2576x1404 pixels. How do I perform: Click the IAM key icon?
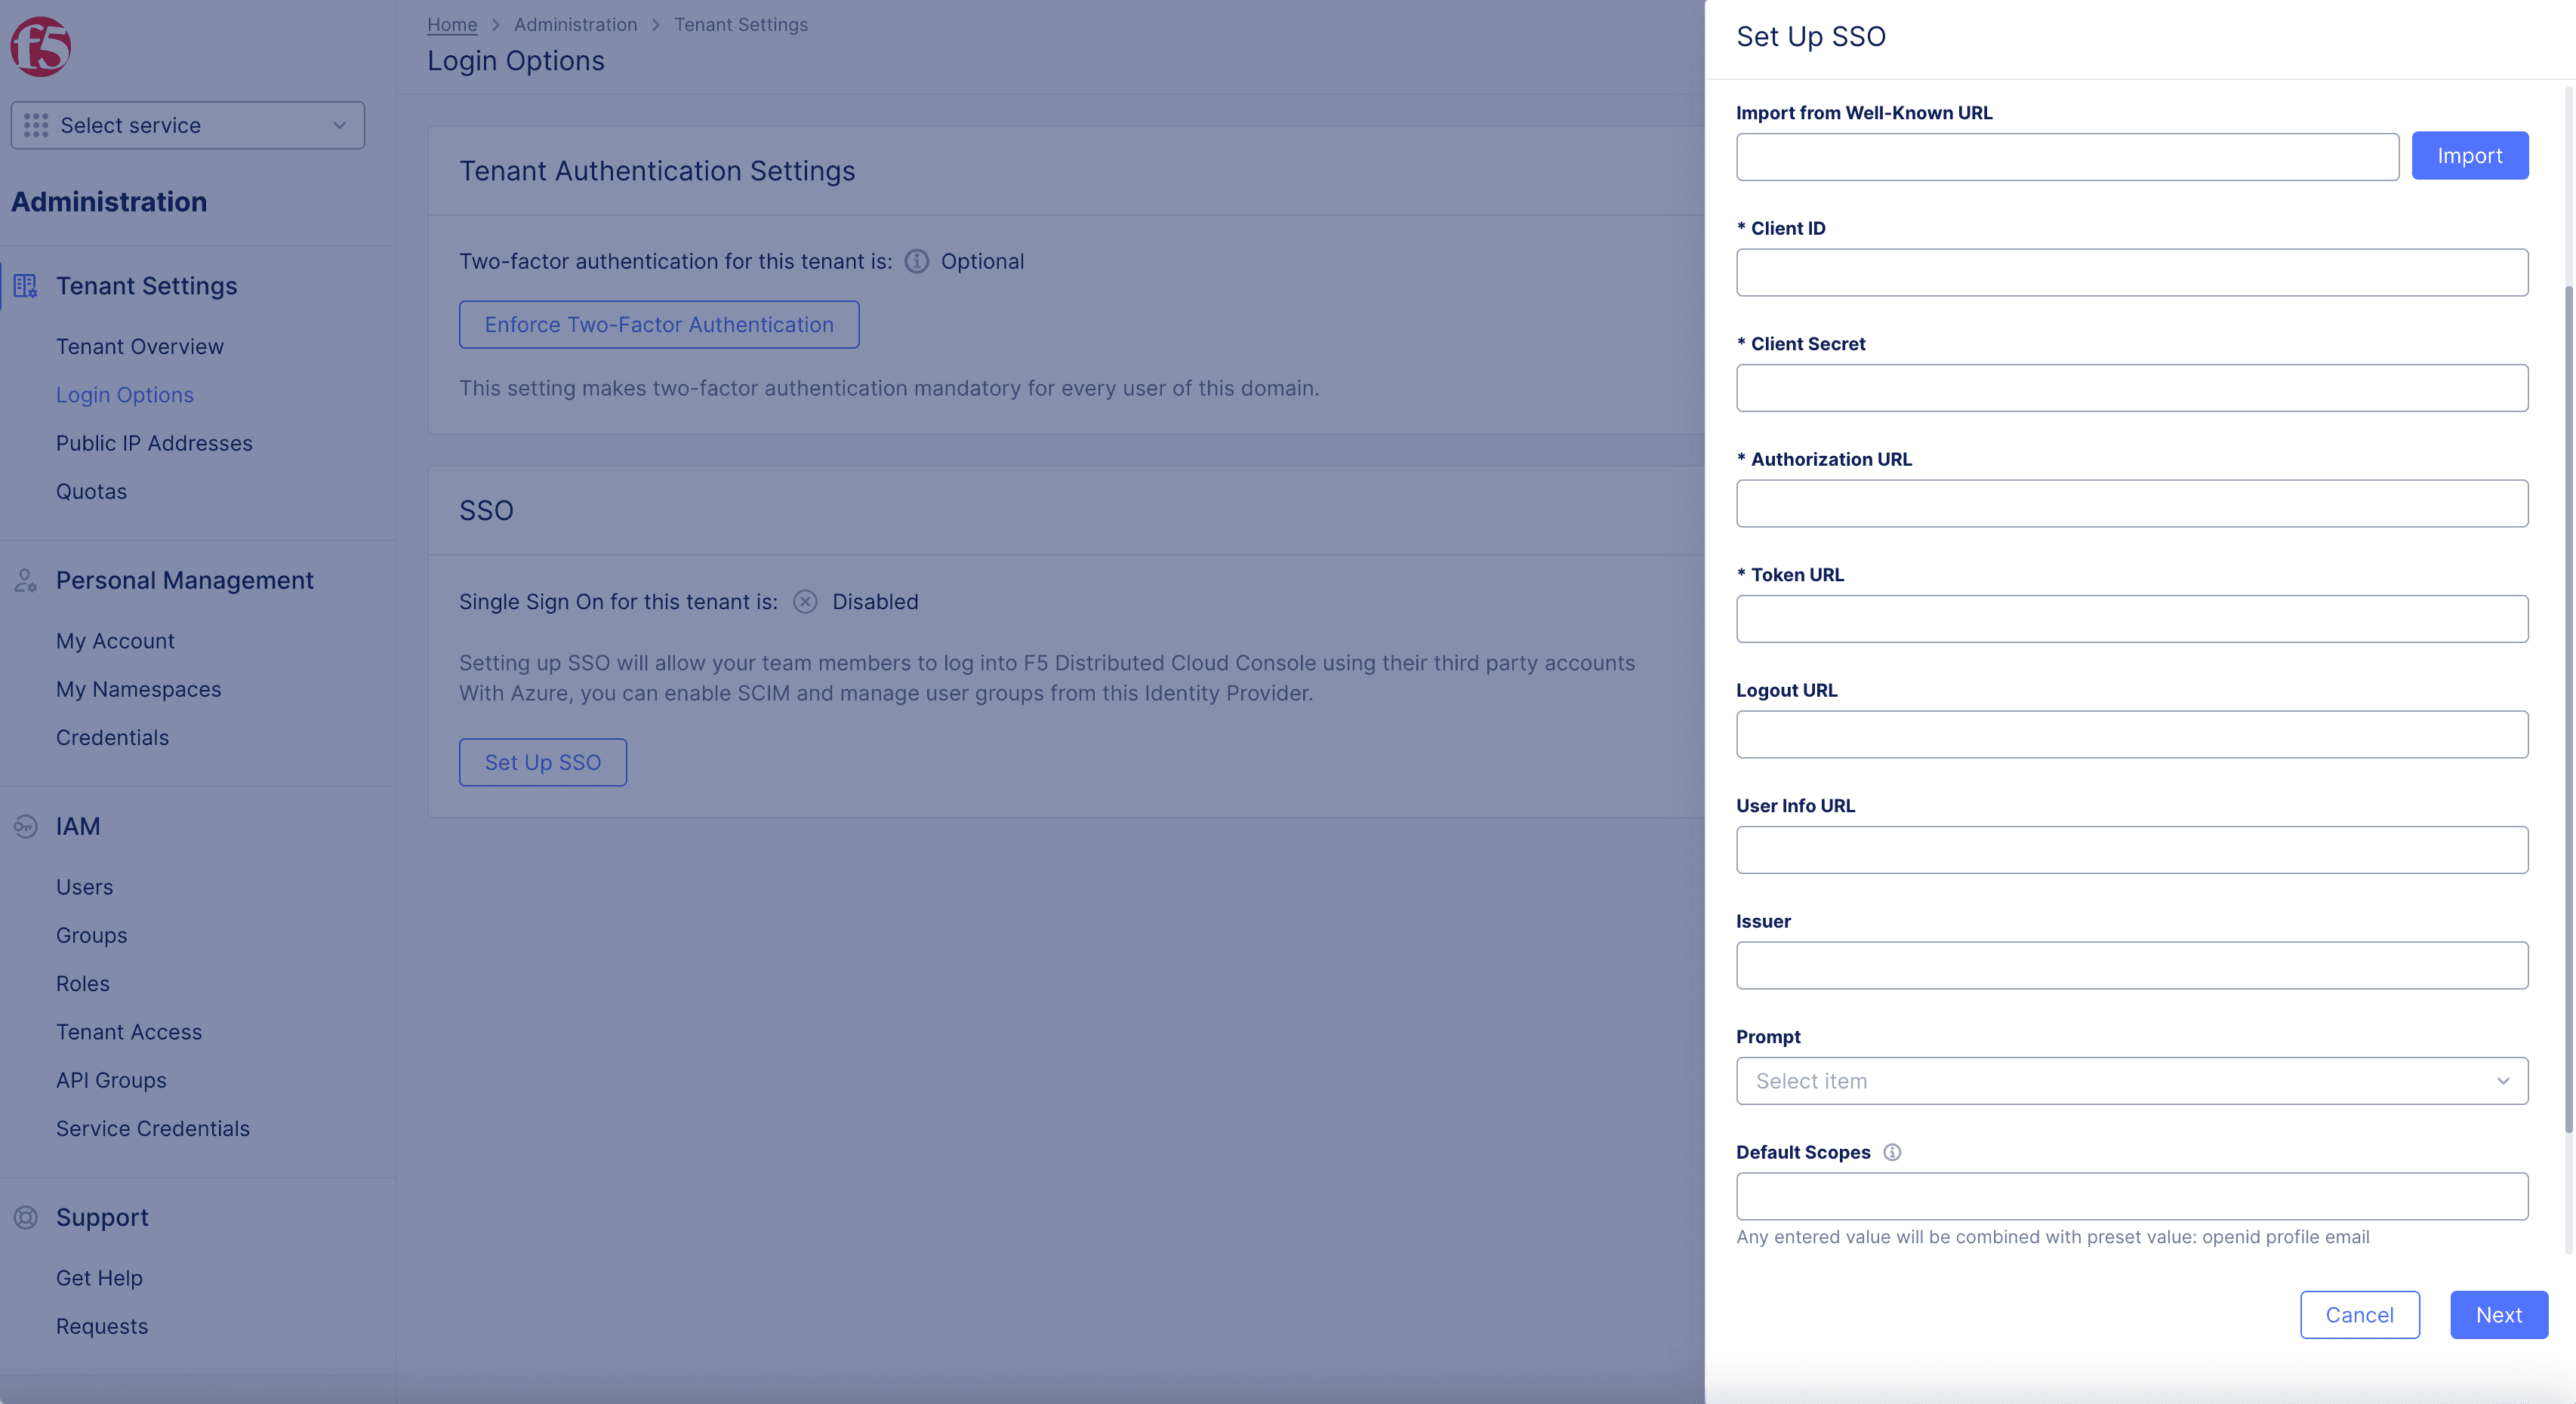pos(25,826)
